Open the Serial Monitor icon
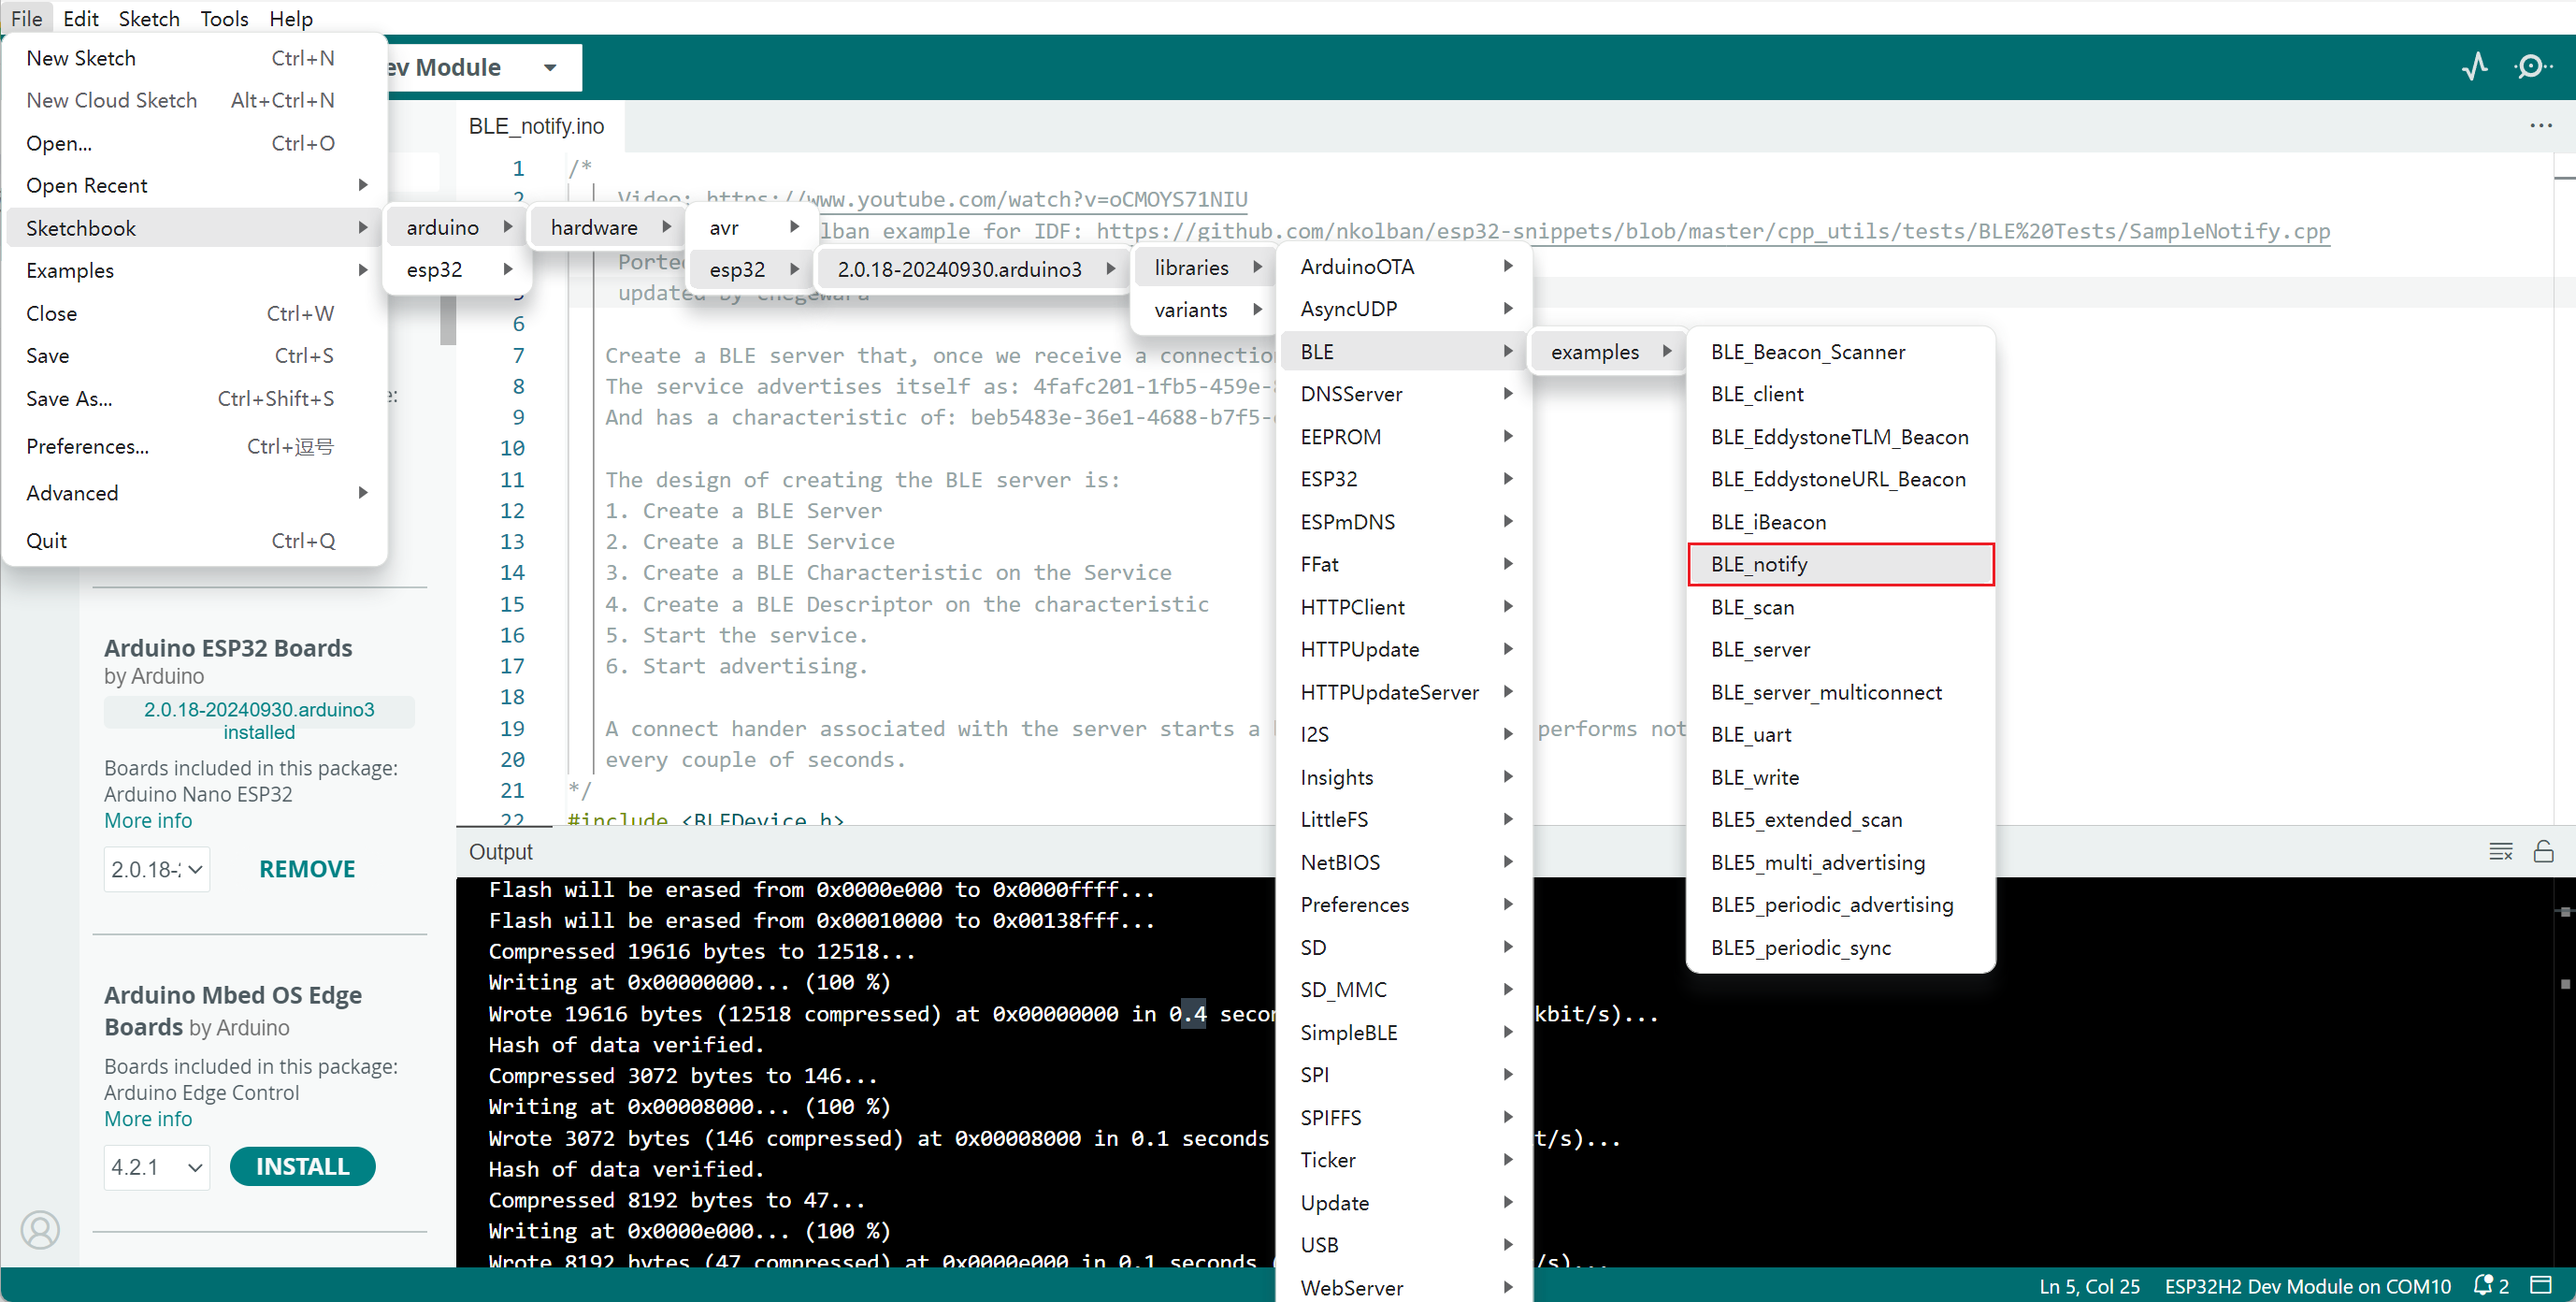 coord(2531,67)
